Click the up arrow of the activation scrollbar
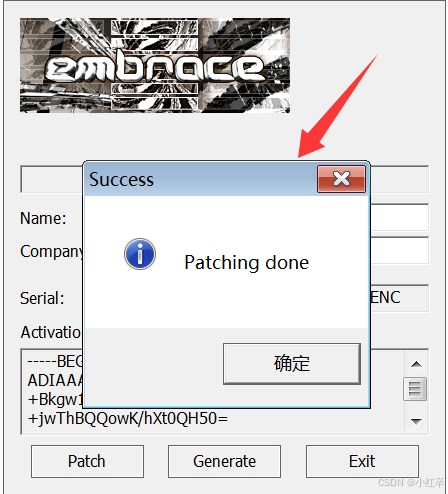 pyautogui.click(x=416, y=364)
